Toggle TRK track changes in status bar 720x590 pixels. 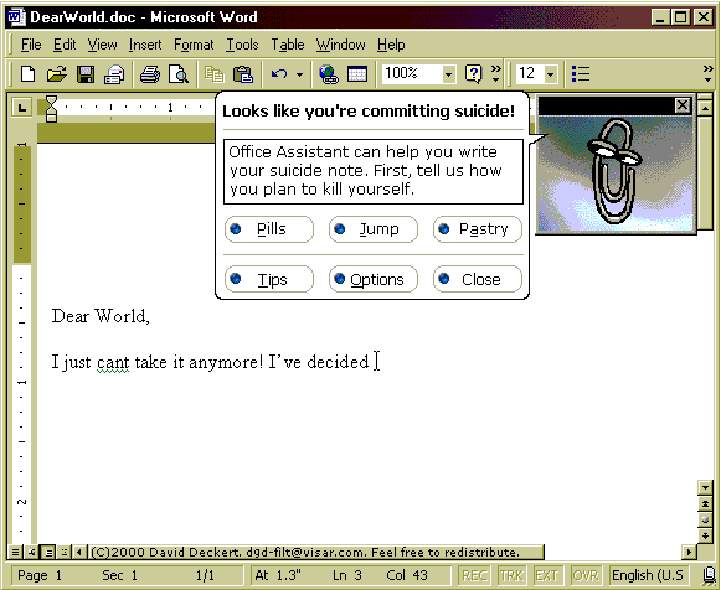click(512, 575)
